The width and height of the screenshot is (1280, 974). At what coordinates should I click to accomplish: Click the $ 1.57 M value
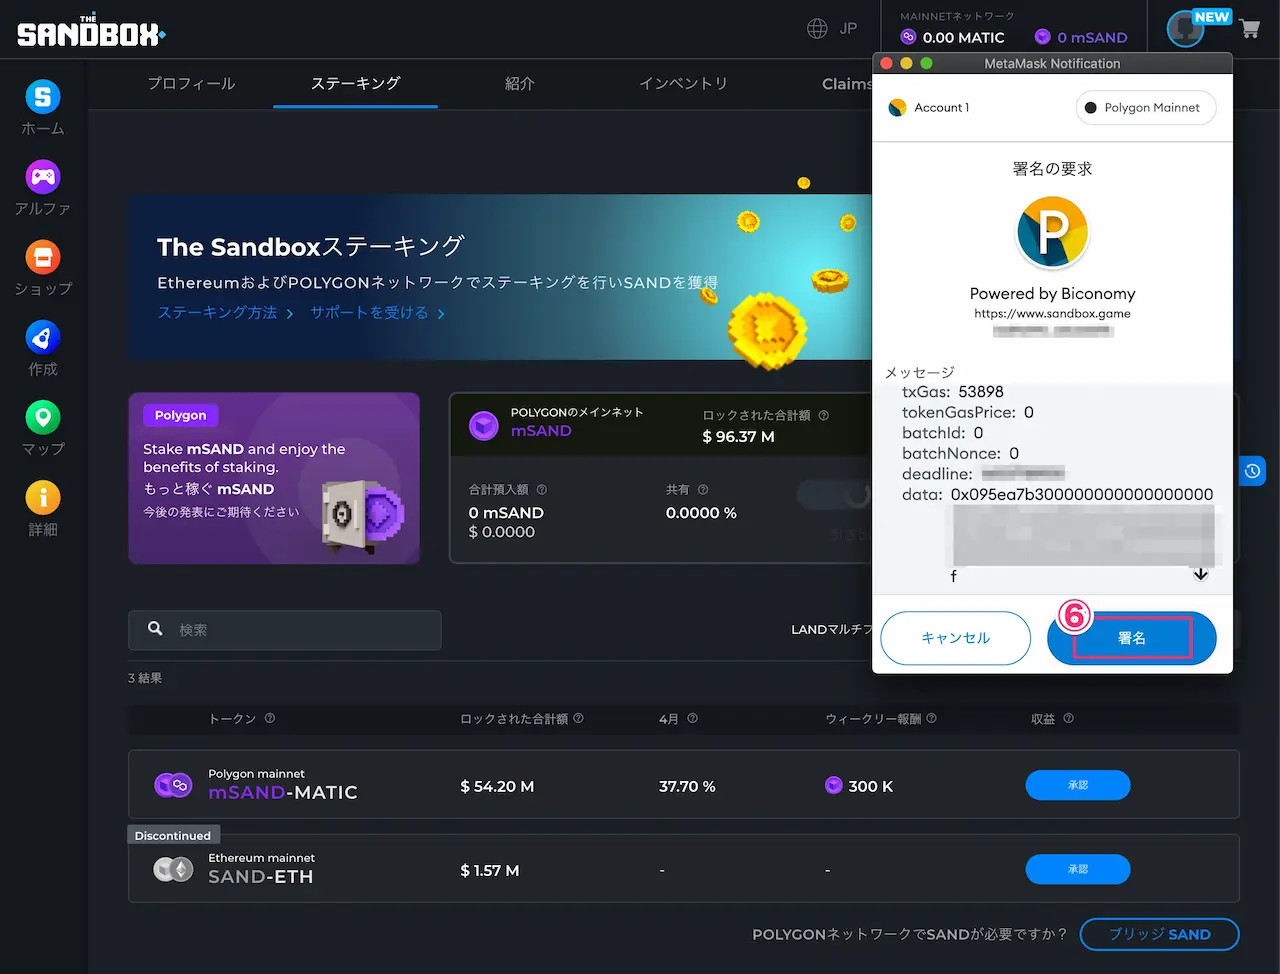pos(490,870)
